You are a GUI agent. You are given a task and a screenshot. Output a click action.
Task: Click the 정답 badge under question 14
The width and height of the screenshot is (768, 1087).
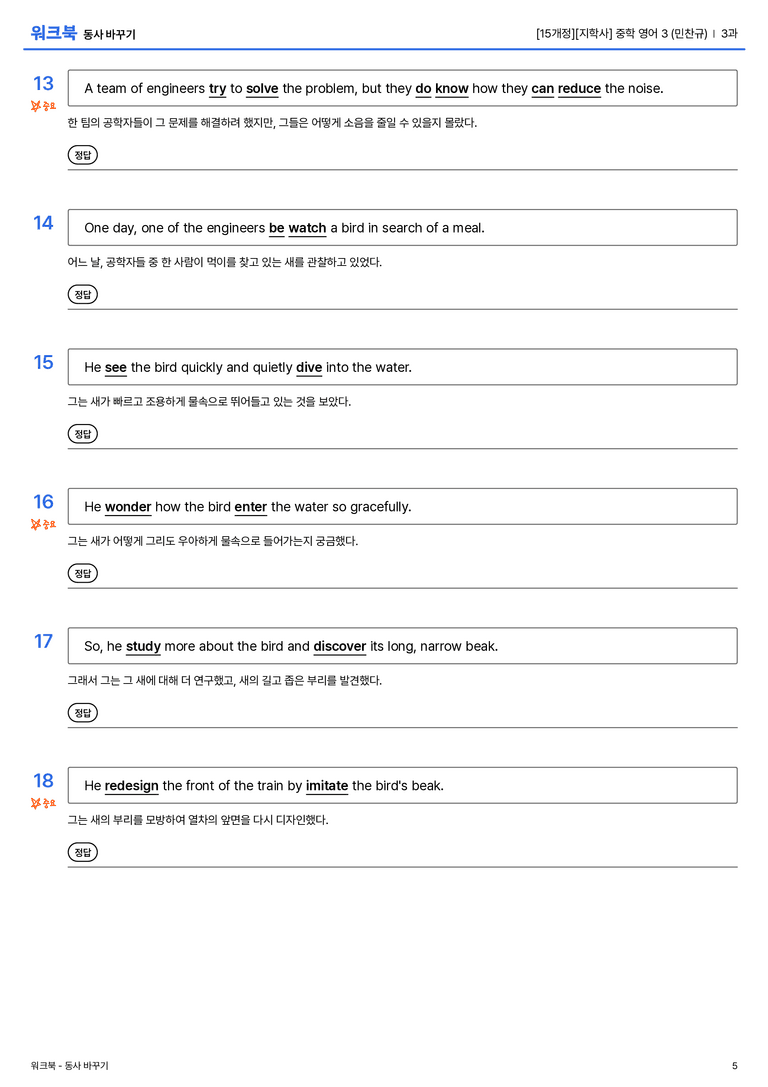[82, 295]
